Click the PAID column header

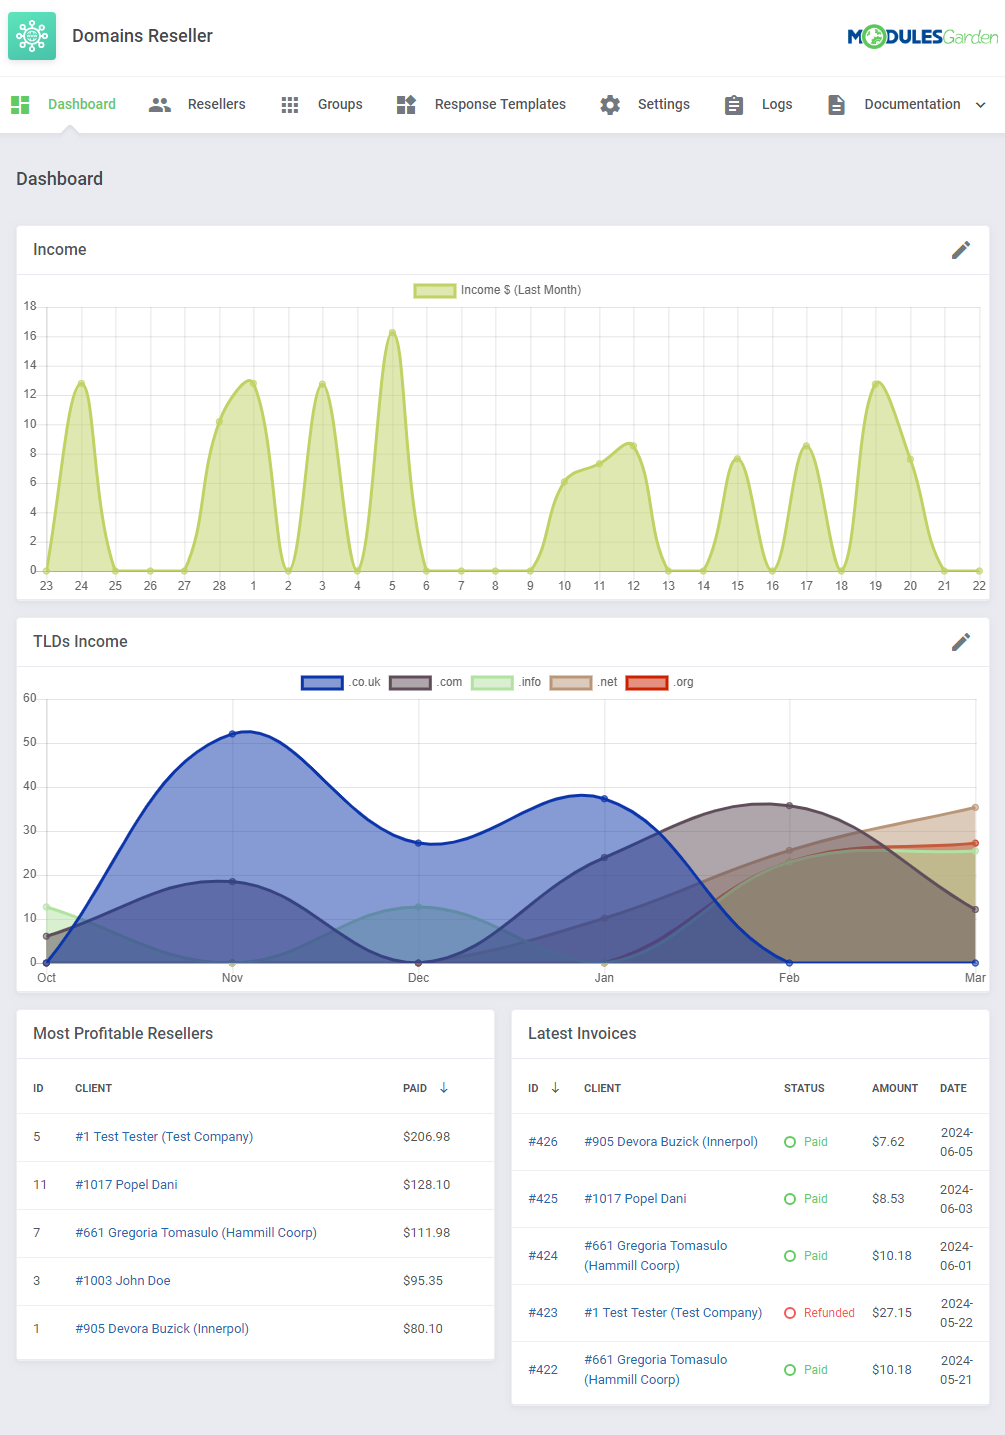point(415,1088)
